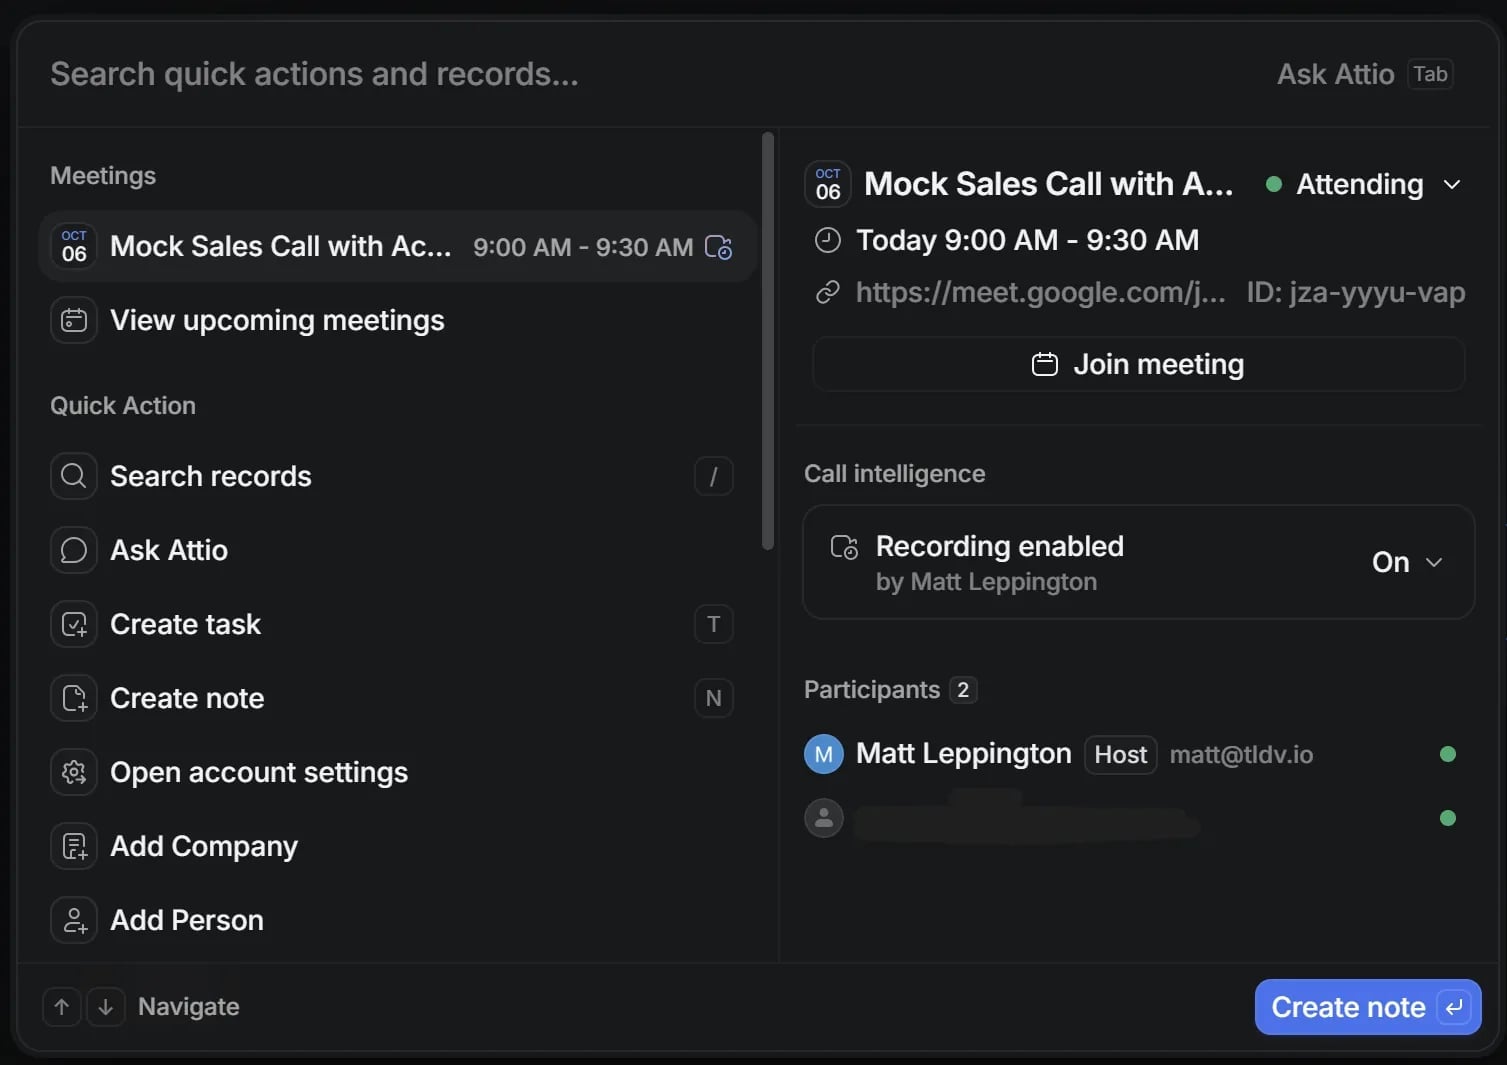Click the anonymous participant avatar icon
This screenshot has width=1507, height=1065.
click(824, 818)
